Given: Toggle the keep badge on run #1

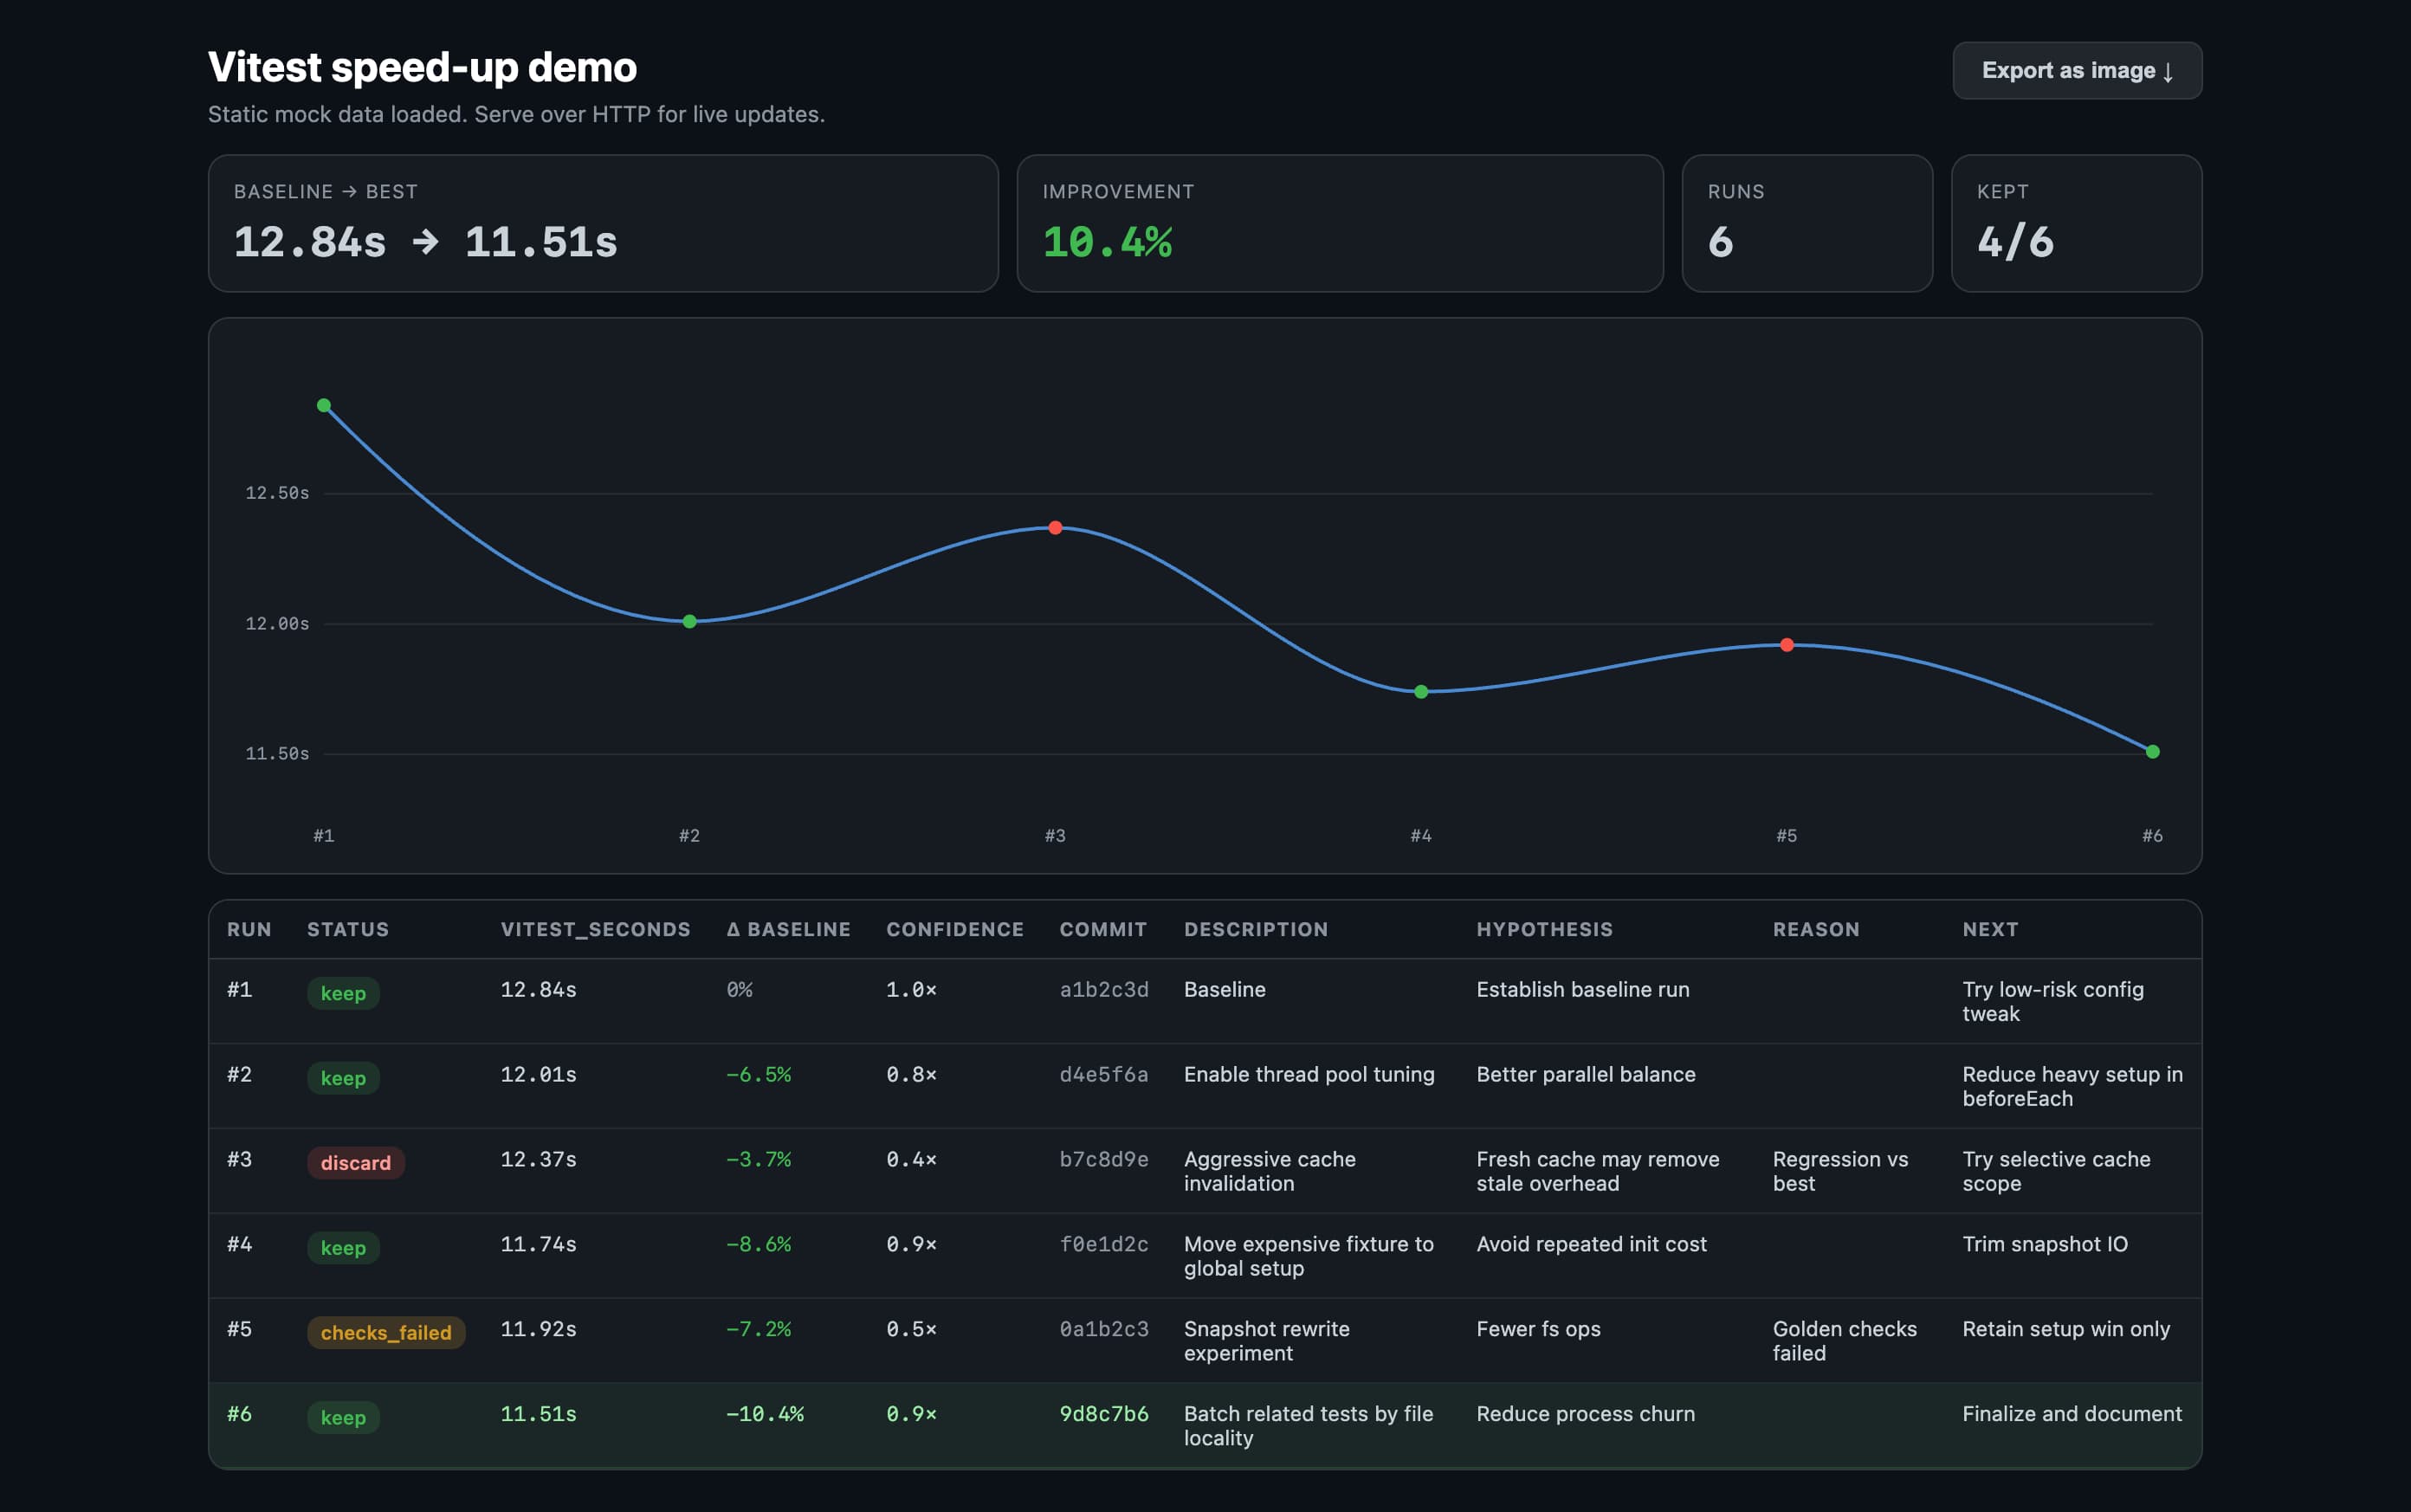Looking at the screenshot, I should pyautogui.click(x=343, y=993).
